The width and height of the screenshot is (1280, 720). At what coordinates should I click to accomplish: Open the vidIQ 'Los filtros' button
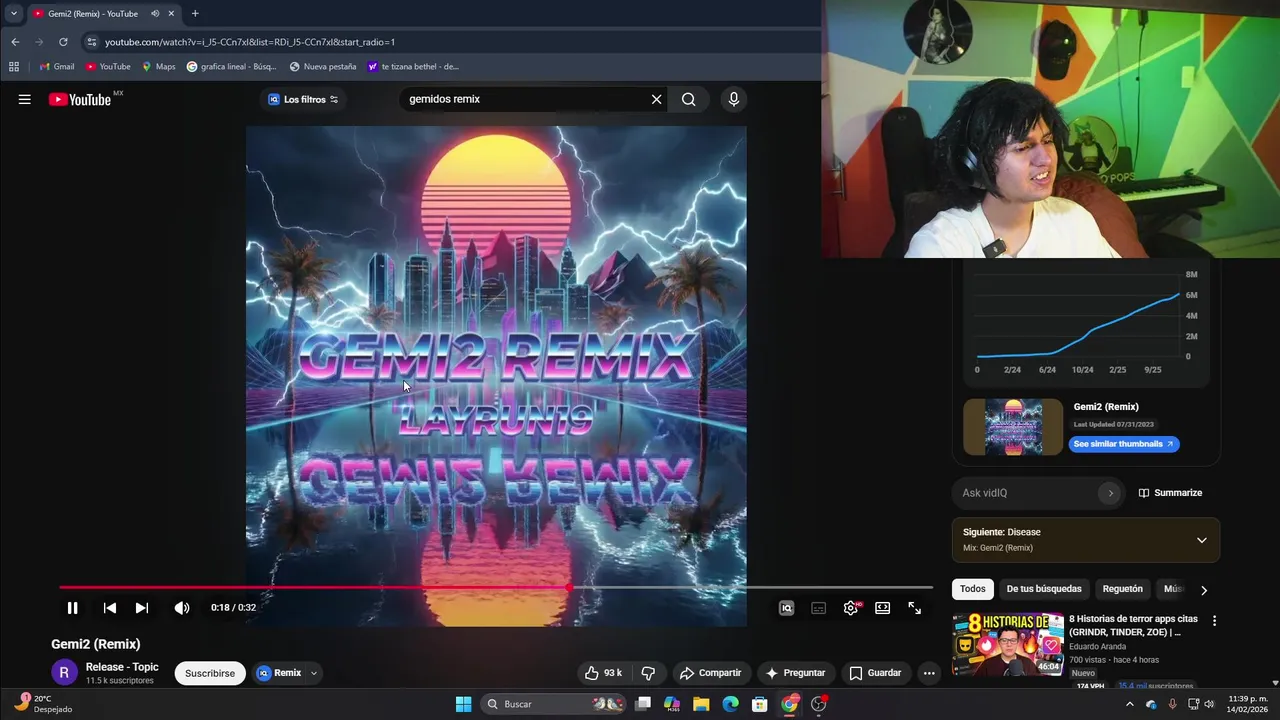pos(303,99)
